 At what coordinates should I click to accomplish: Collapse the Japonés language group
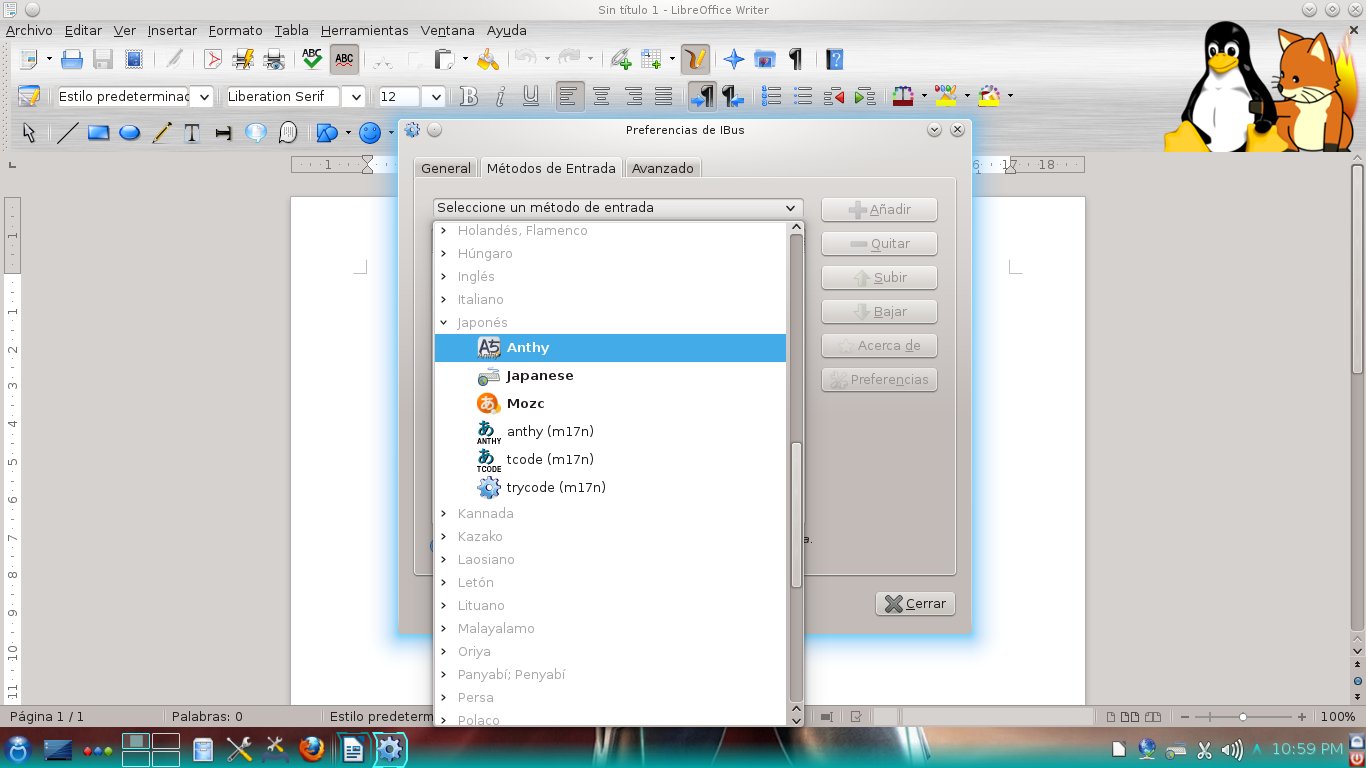[444, 323]
